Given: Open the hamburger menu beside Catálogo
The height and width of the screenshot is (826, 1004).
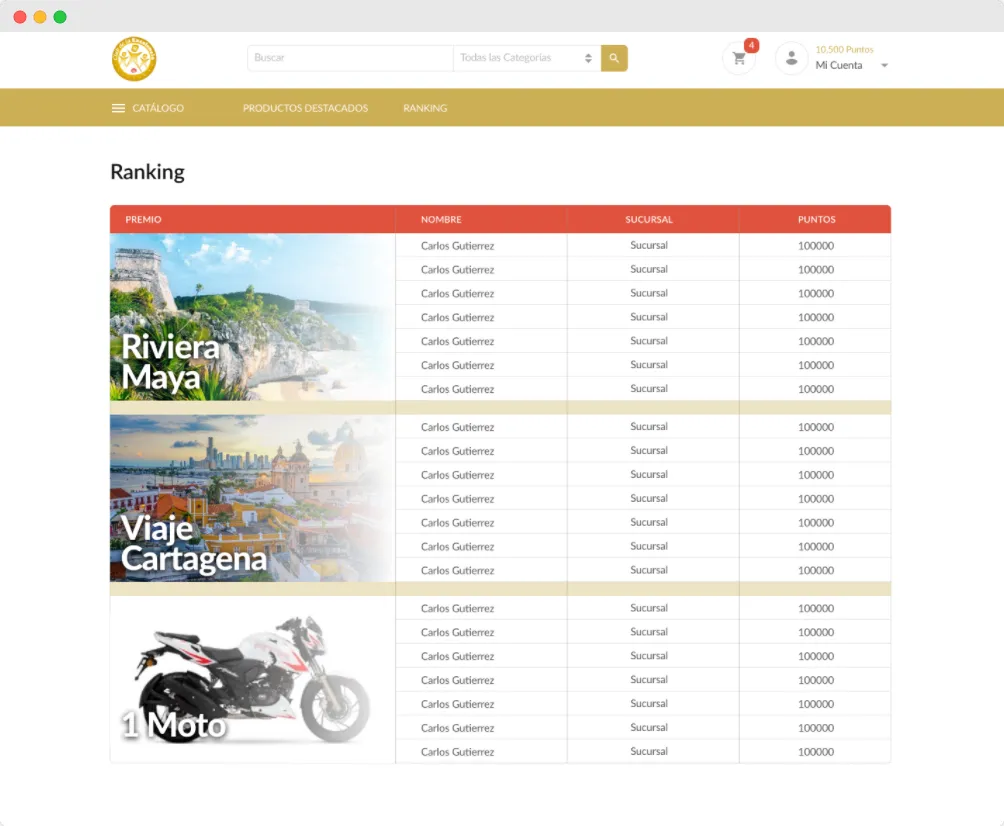Looking at the screenshot, I should 118,107.
